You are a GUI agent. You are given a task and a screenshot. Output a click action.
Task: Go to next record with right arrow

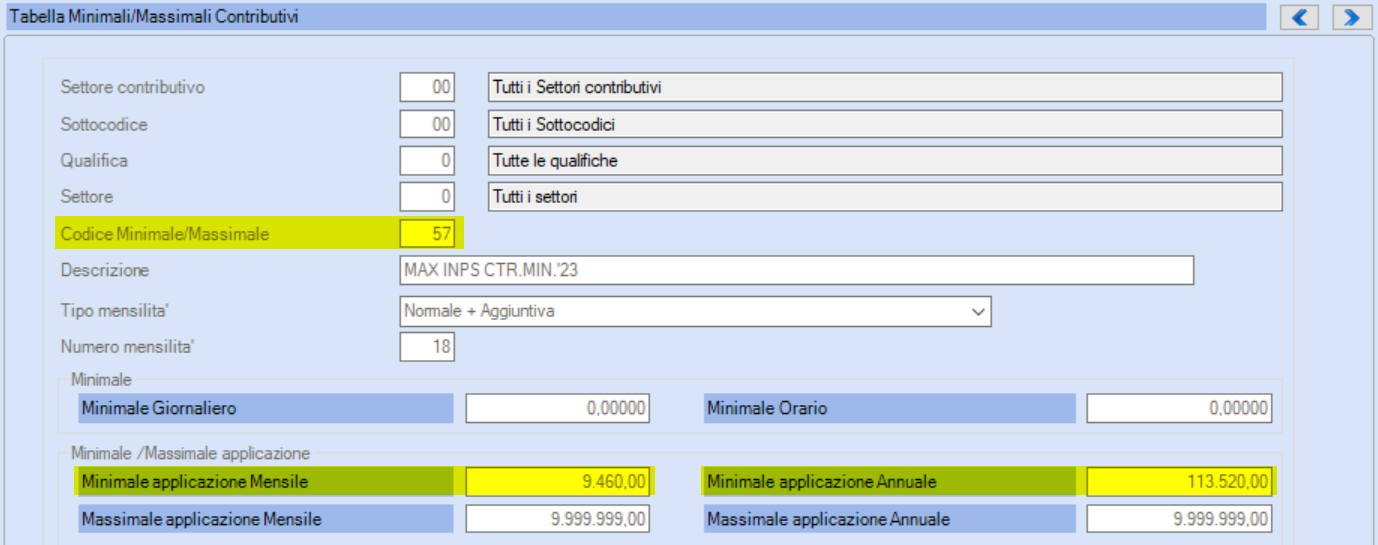tap(1351, 17)
